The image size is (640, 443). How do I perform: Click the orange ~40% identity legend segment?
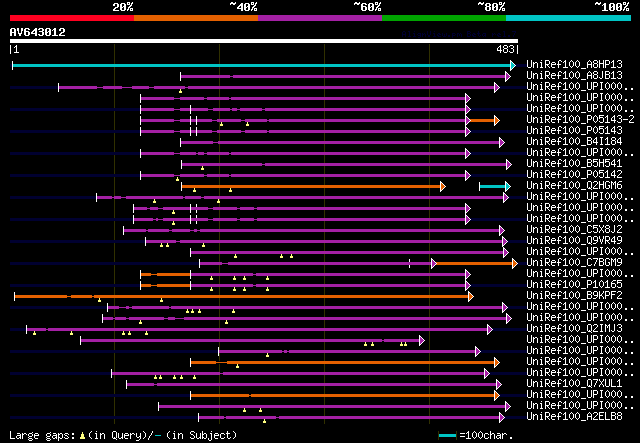click(196, 18)
